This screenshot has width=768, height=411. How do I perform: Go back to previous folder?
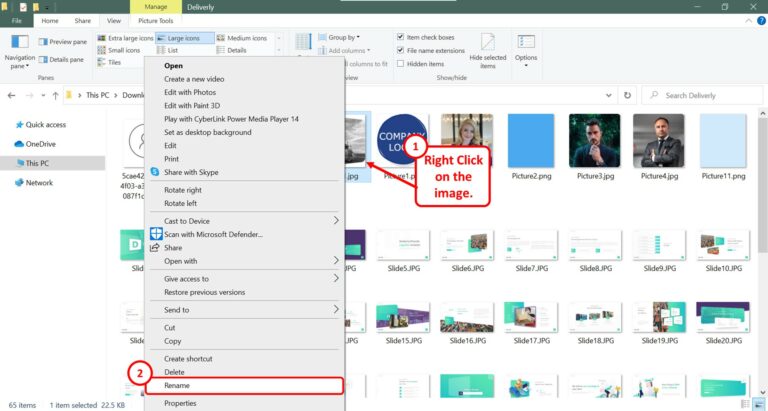pos(11,96)
